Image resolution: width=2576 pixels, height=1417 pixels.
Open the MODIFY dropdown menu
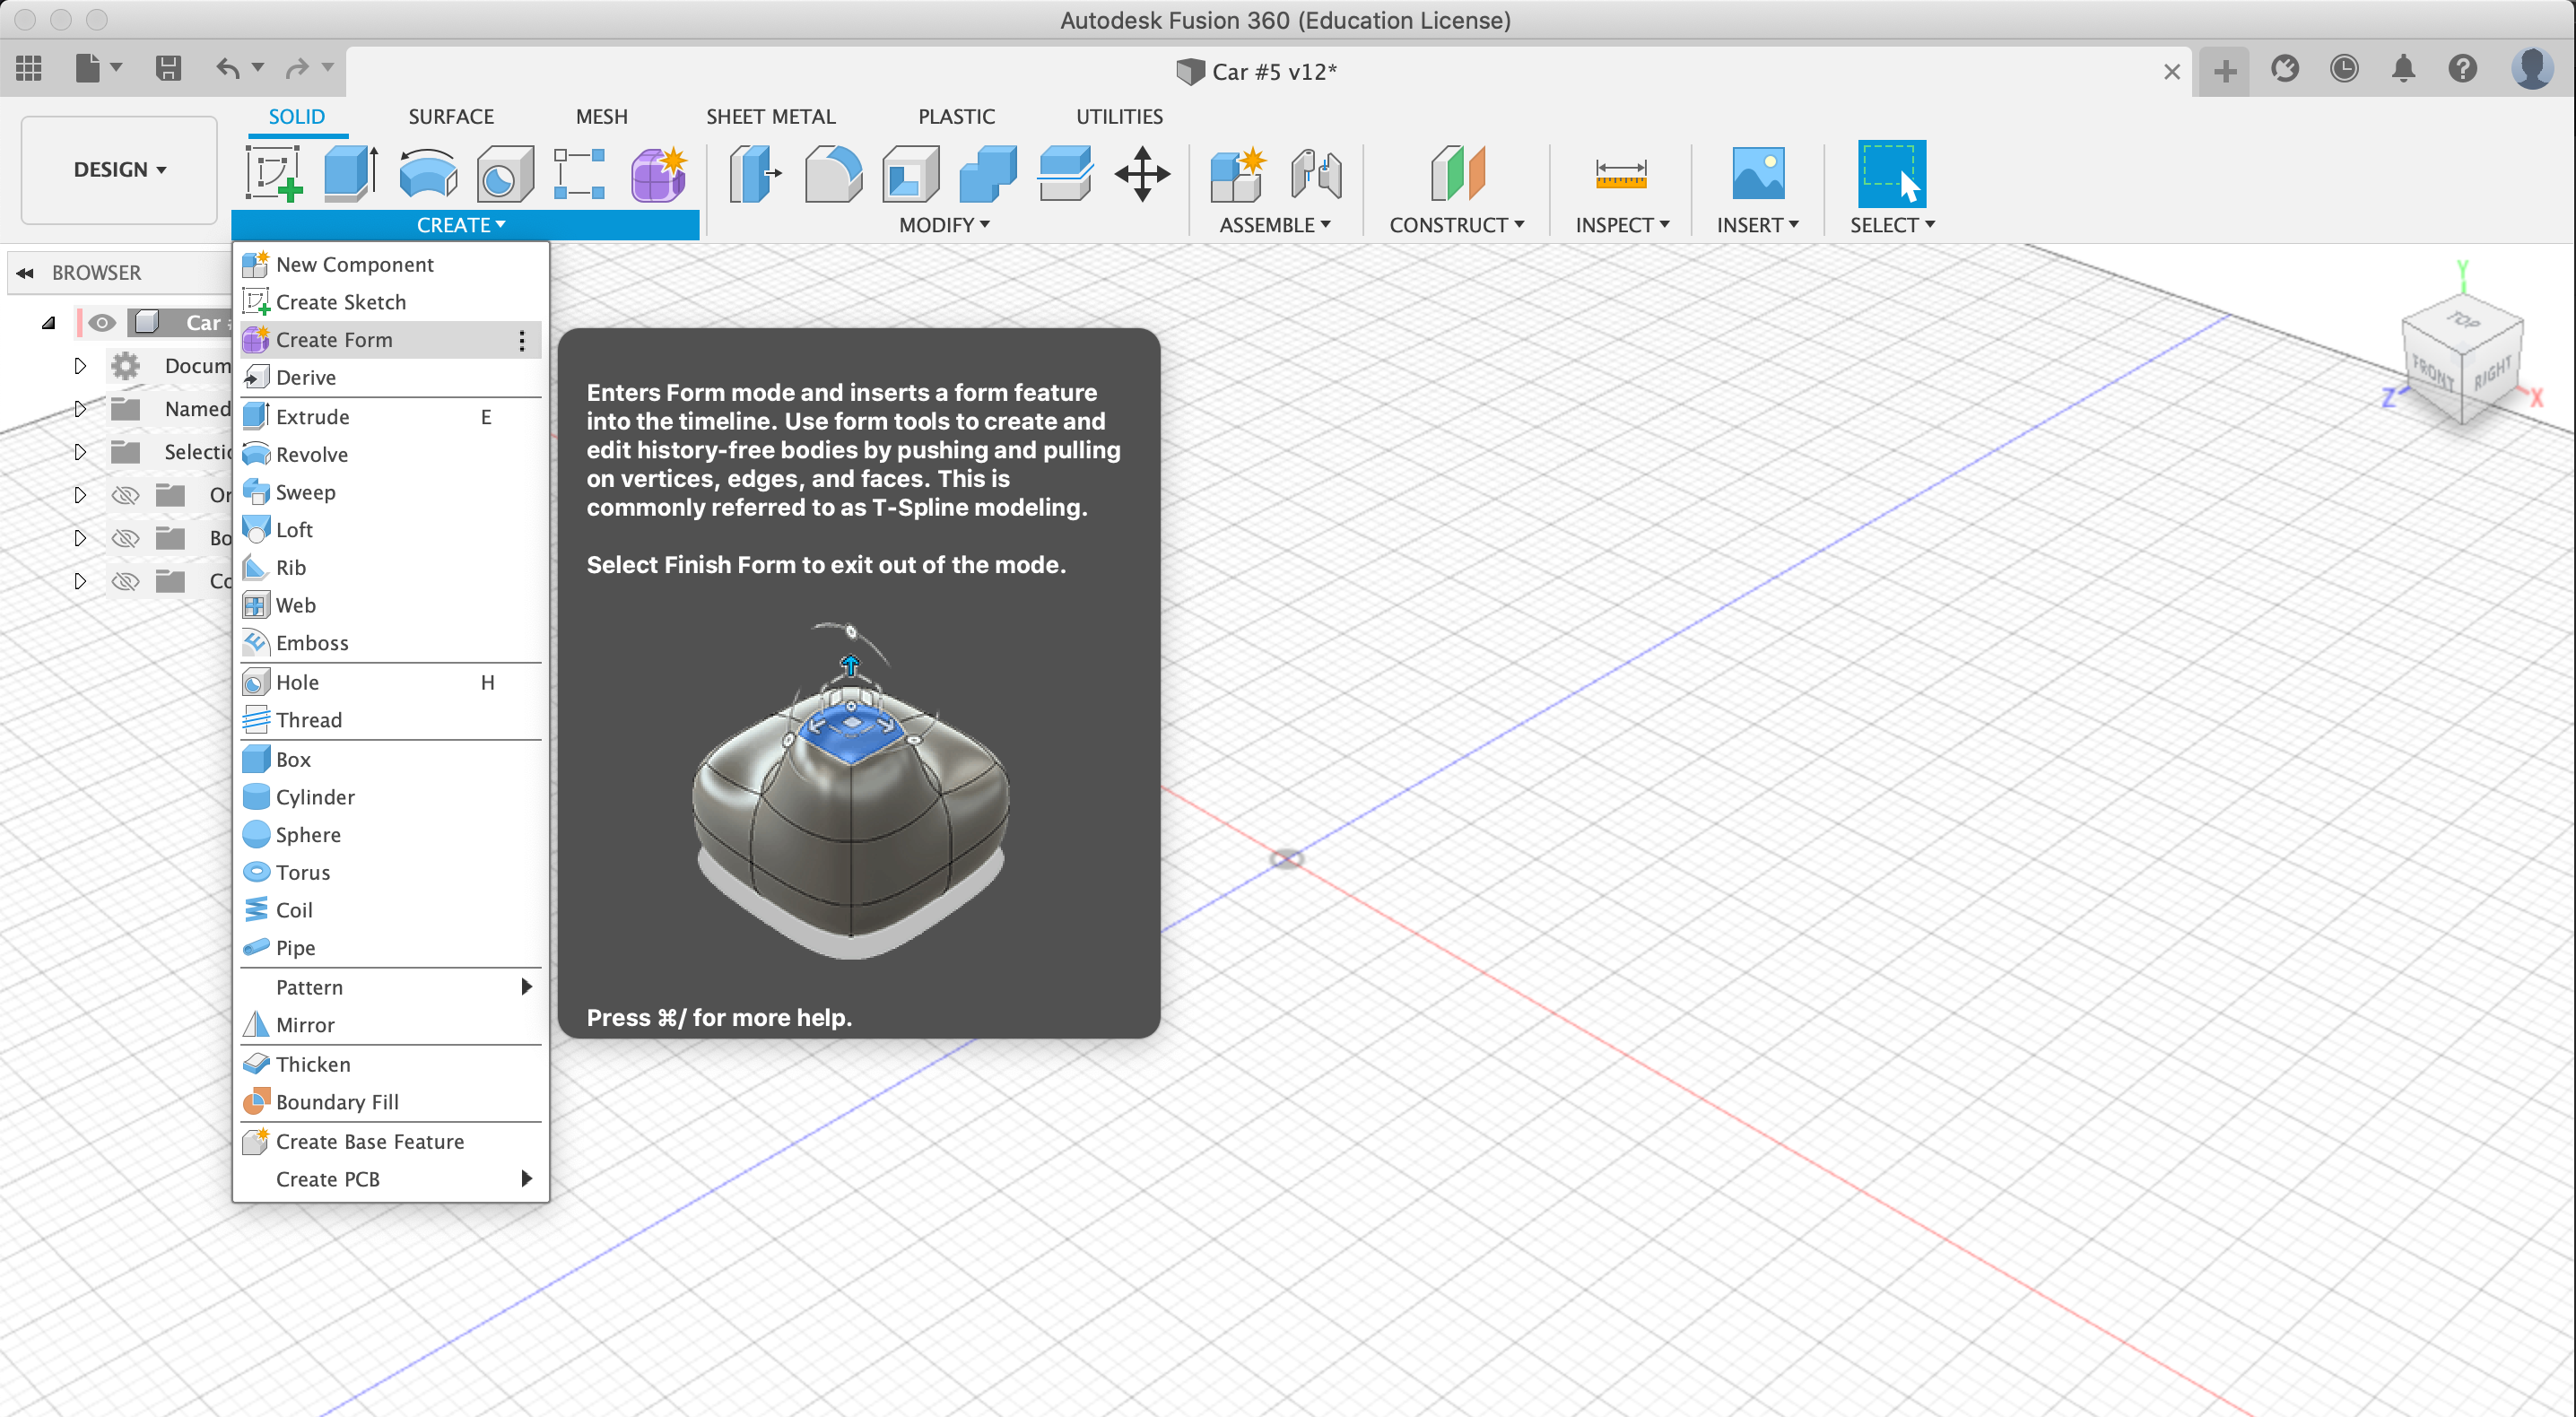coord(944,225)
